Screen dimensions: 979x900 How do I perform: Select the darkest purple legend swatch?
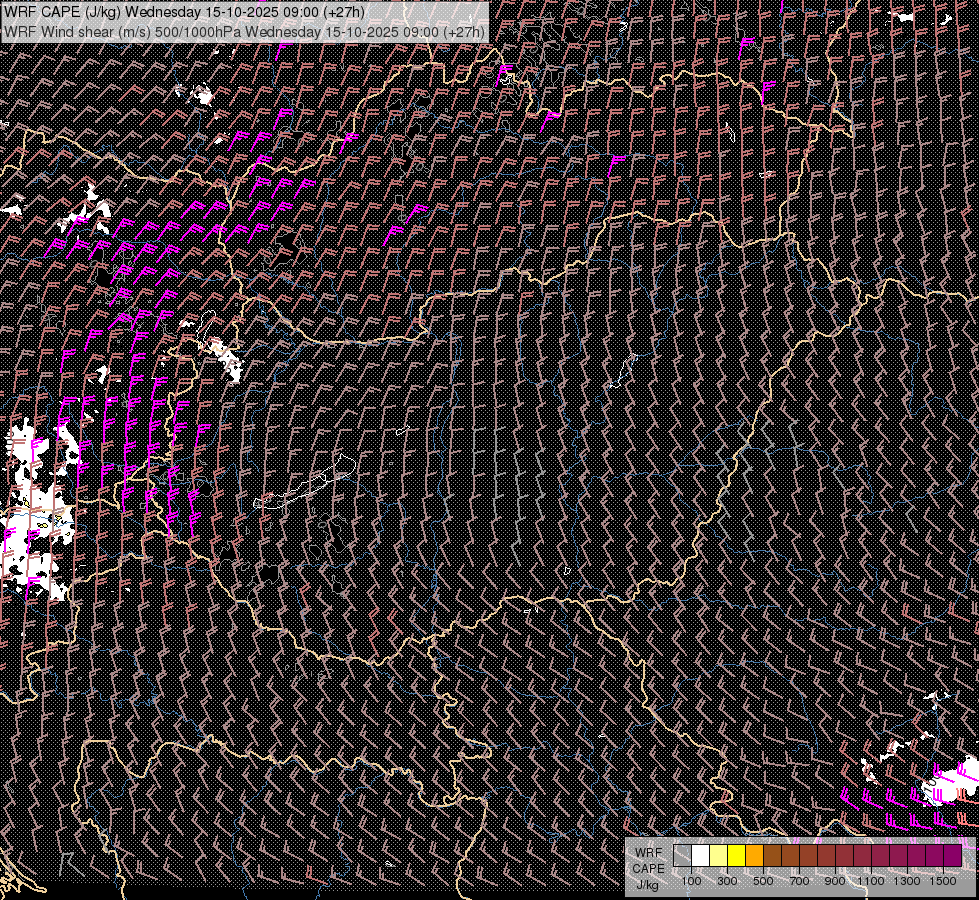pos(953,856)
